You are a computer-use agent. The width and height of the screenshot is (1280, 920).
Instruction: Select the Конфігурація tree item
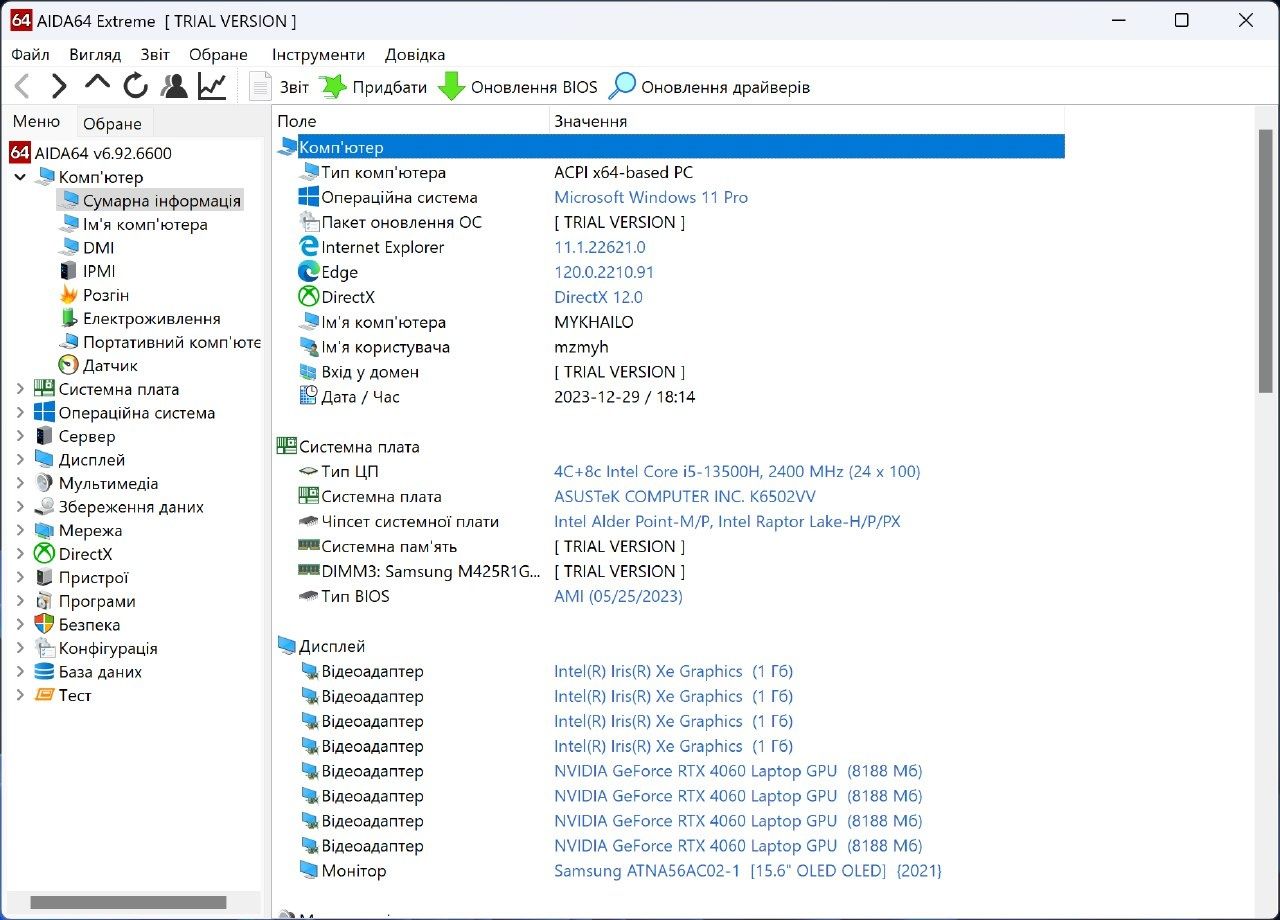pyautogui.click(x=96, y=648)
